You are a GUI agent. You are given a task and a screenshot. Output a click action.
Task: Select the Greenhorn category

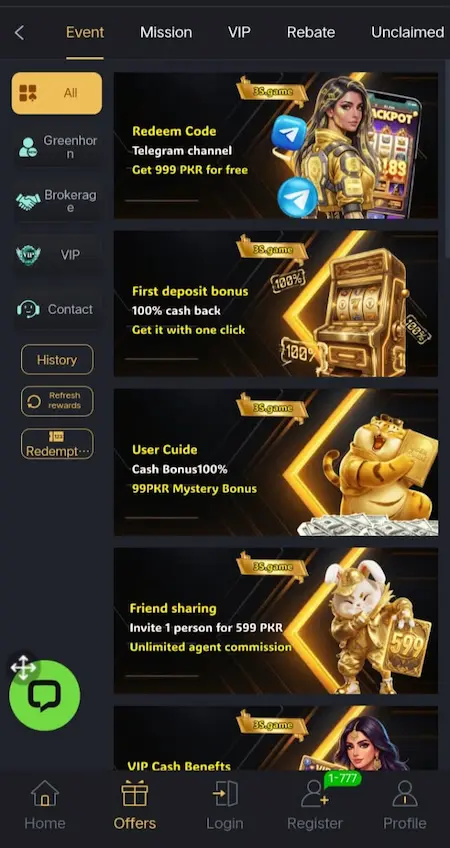pos(57,147)
